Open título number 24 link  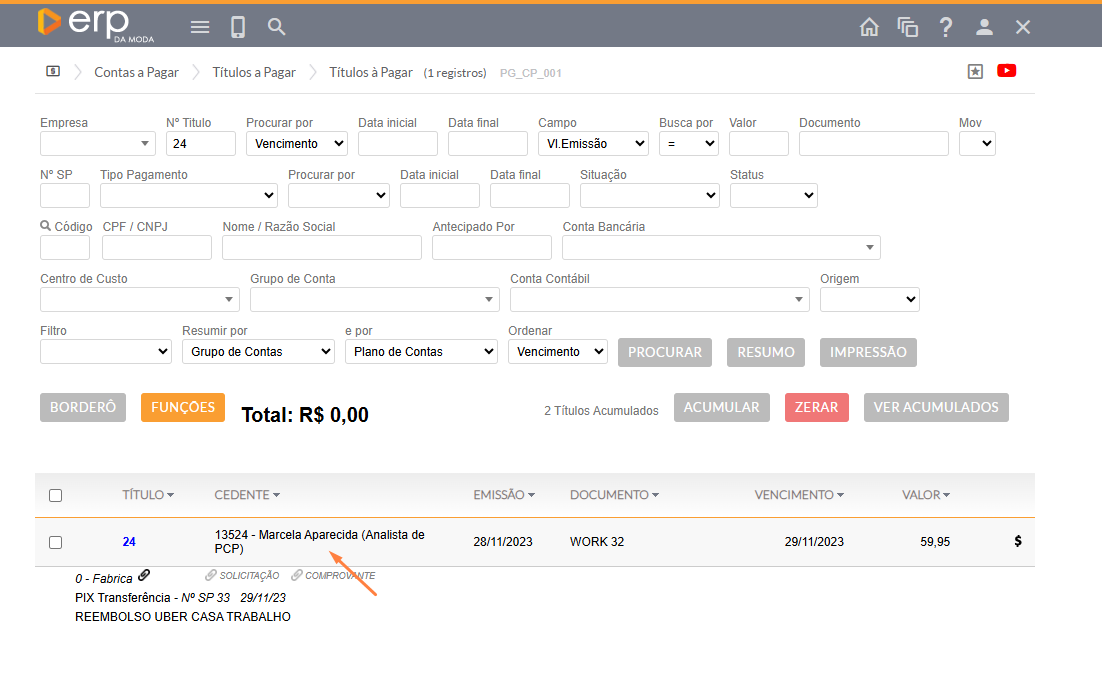coord(129,542)
